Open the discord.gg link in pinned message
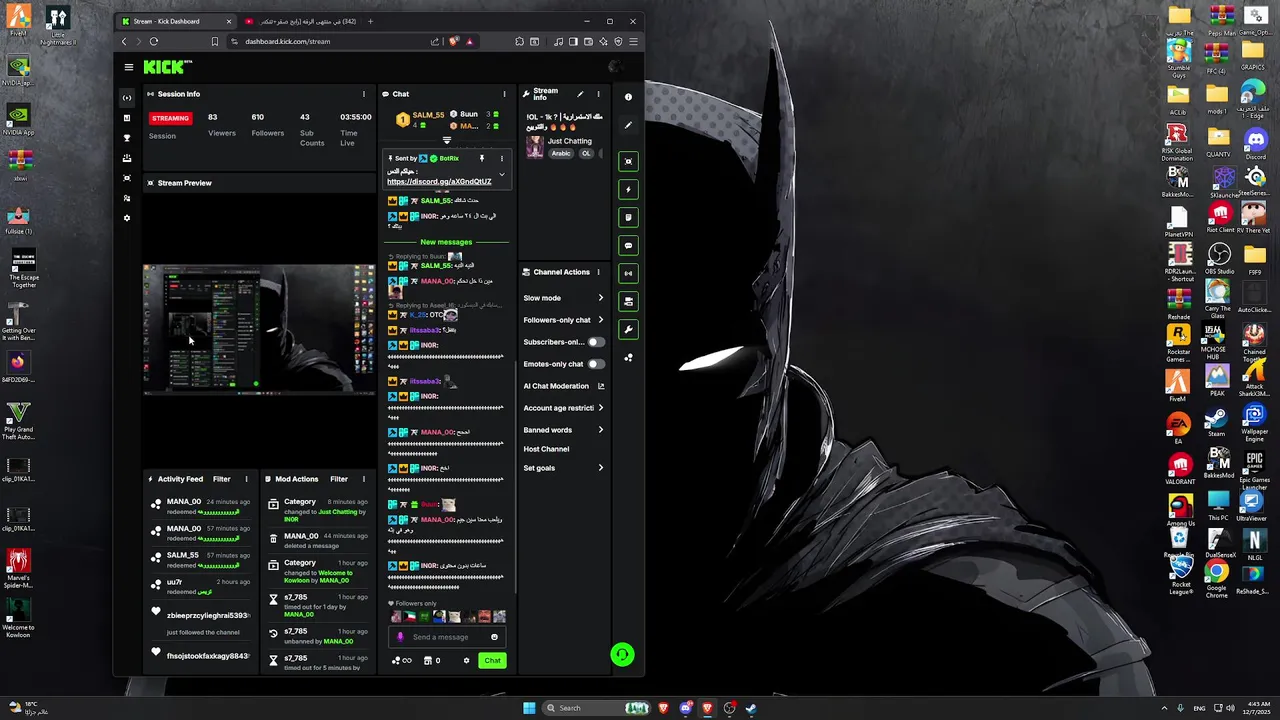 pyautogui.click(x=439, y=182)
